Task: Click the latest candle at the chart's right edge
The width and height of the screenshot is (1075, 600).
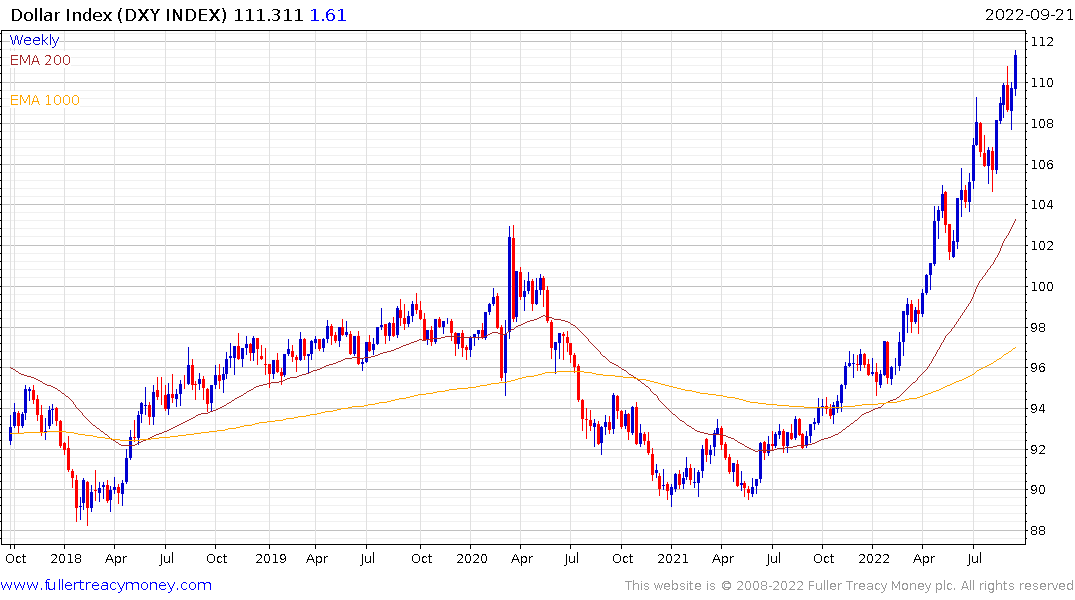Action: pos(1015,71)
